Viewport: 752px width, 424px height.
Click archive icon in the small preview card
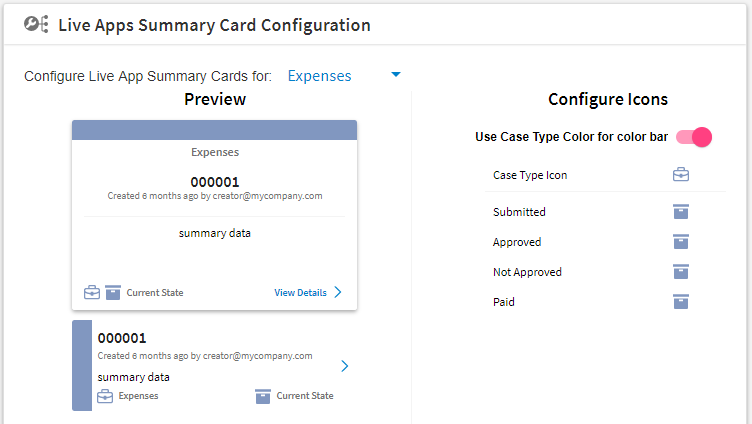263,396
